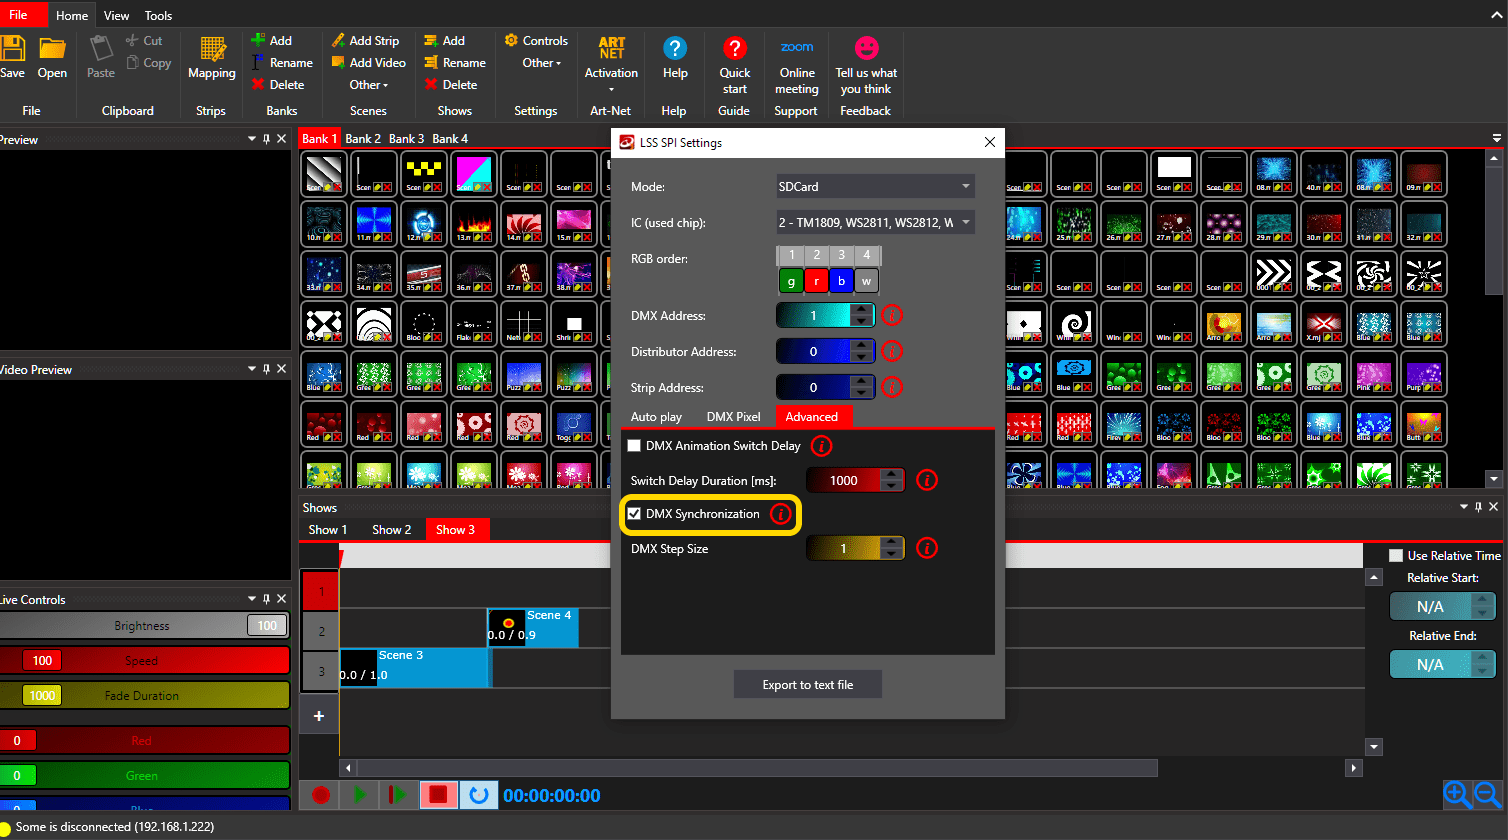Enable DMX Animation Switch Delay checkbox
Image resolution: width=1508 pixels, height=840 pixels.
(x=634, y=446)
